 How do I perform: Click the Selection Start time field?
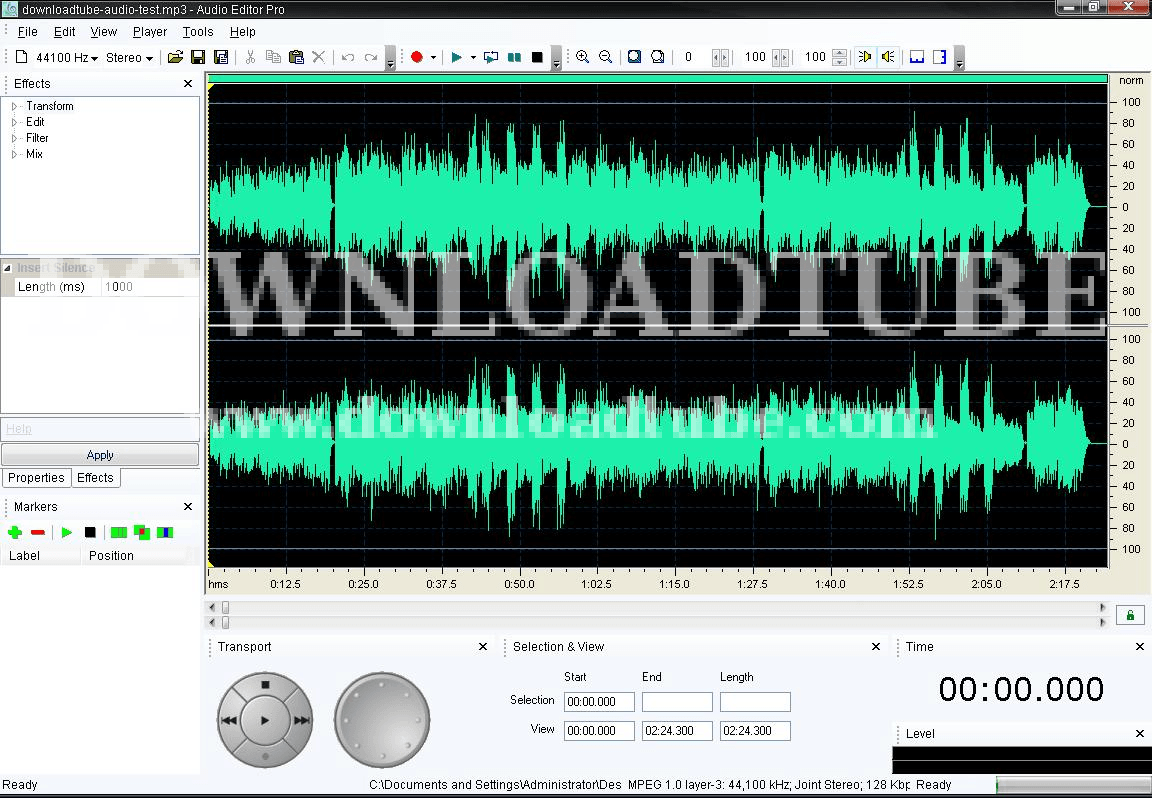[x=599, y=702]
